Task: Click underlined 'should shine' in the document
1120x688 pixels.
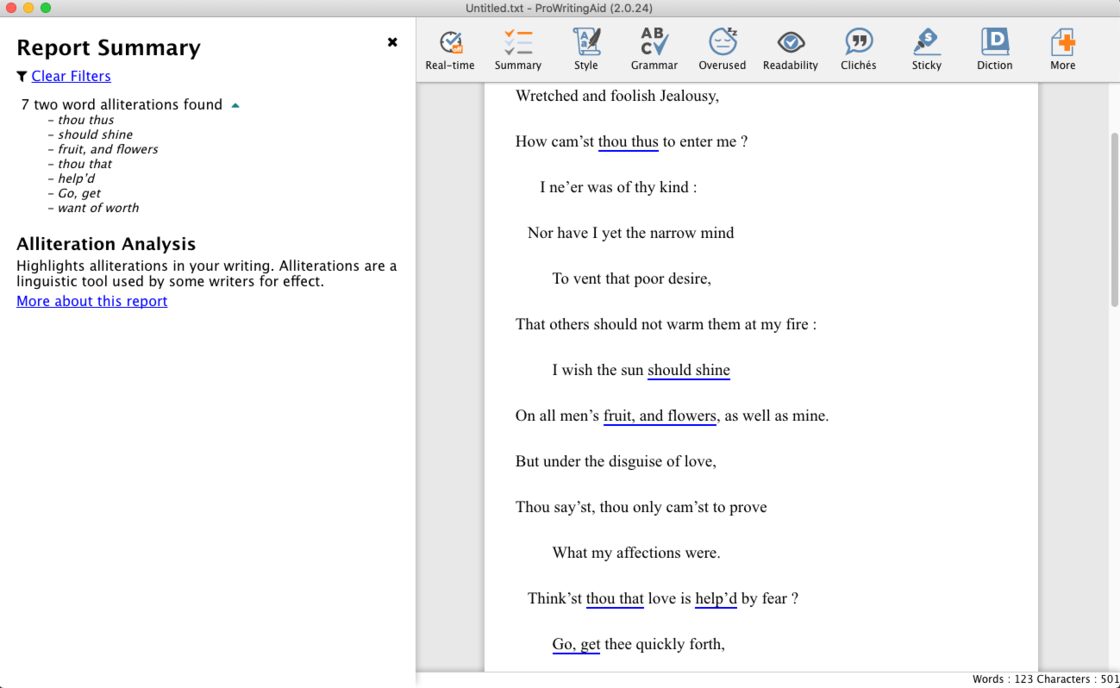Action: point(689,370)
